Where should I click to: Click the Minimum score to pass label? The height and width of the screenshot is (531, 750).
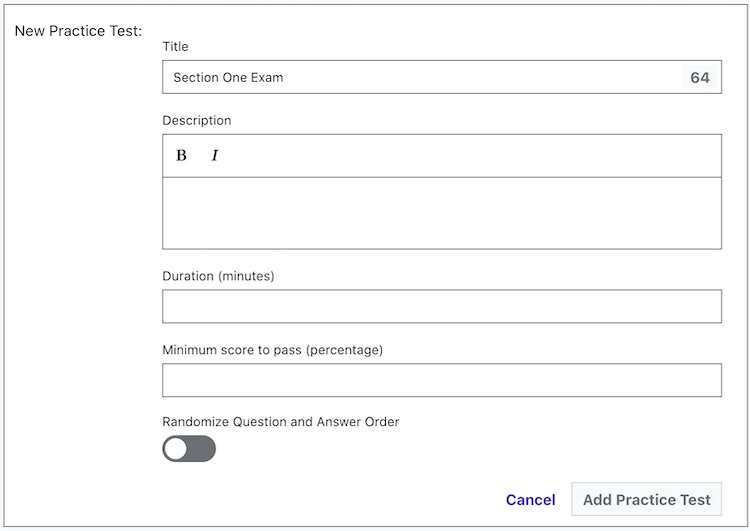coord(272,349)
